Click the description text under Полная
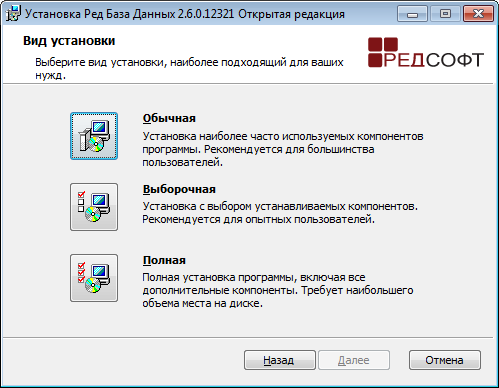The height and width of the screenshot is (388, 499). coord(278,290)
